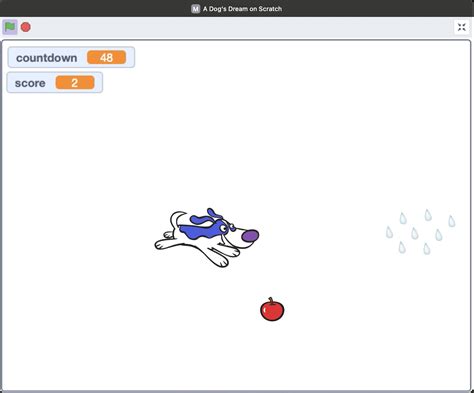Click the water droplets sprite
The height and width of the screenshot is (393, 474).
(x=420, y=232)
